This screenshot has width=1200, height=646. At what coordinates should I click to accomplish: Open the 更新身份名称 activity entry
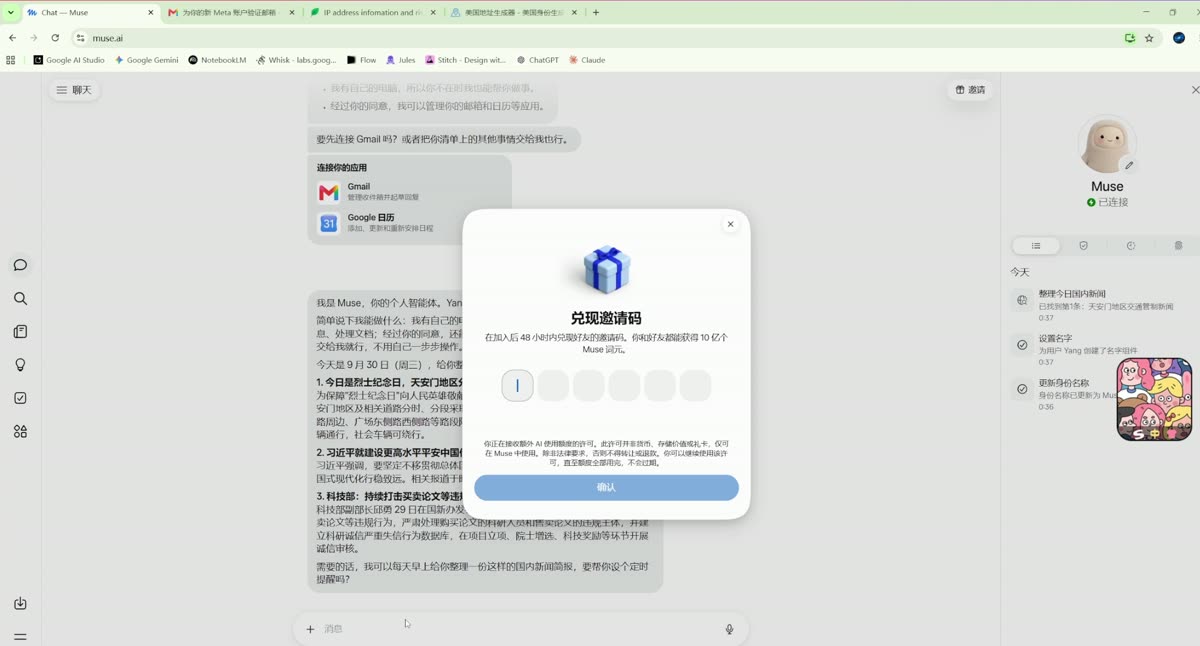pos(1063,394)
